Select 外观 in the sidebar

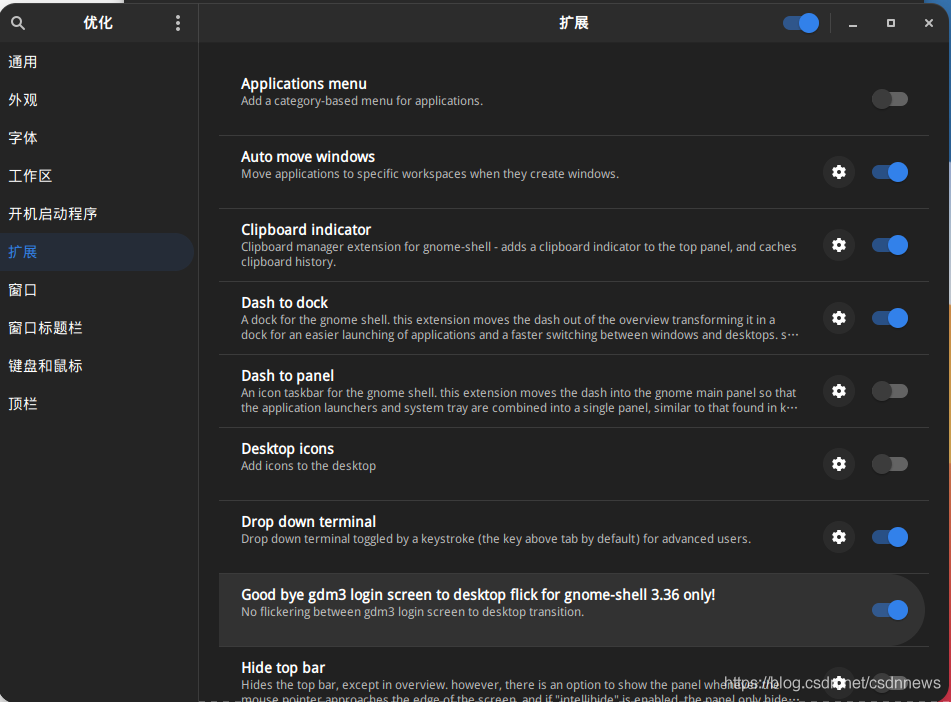click(x=23, y=100)
